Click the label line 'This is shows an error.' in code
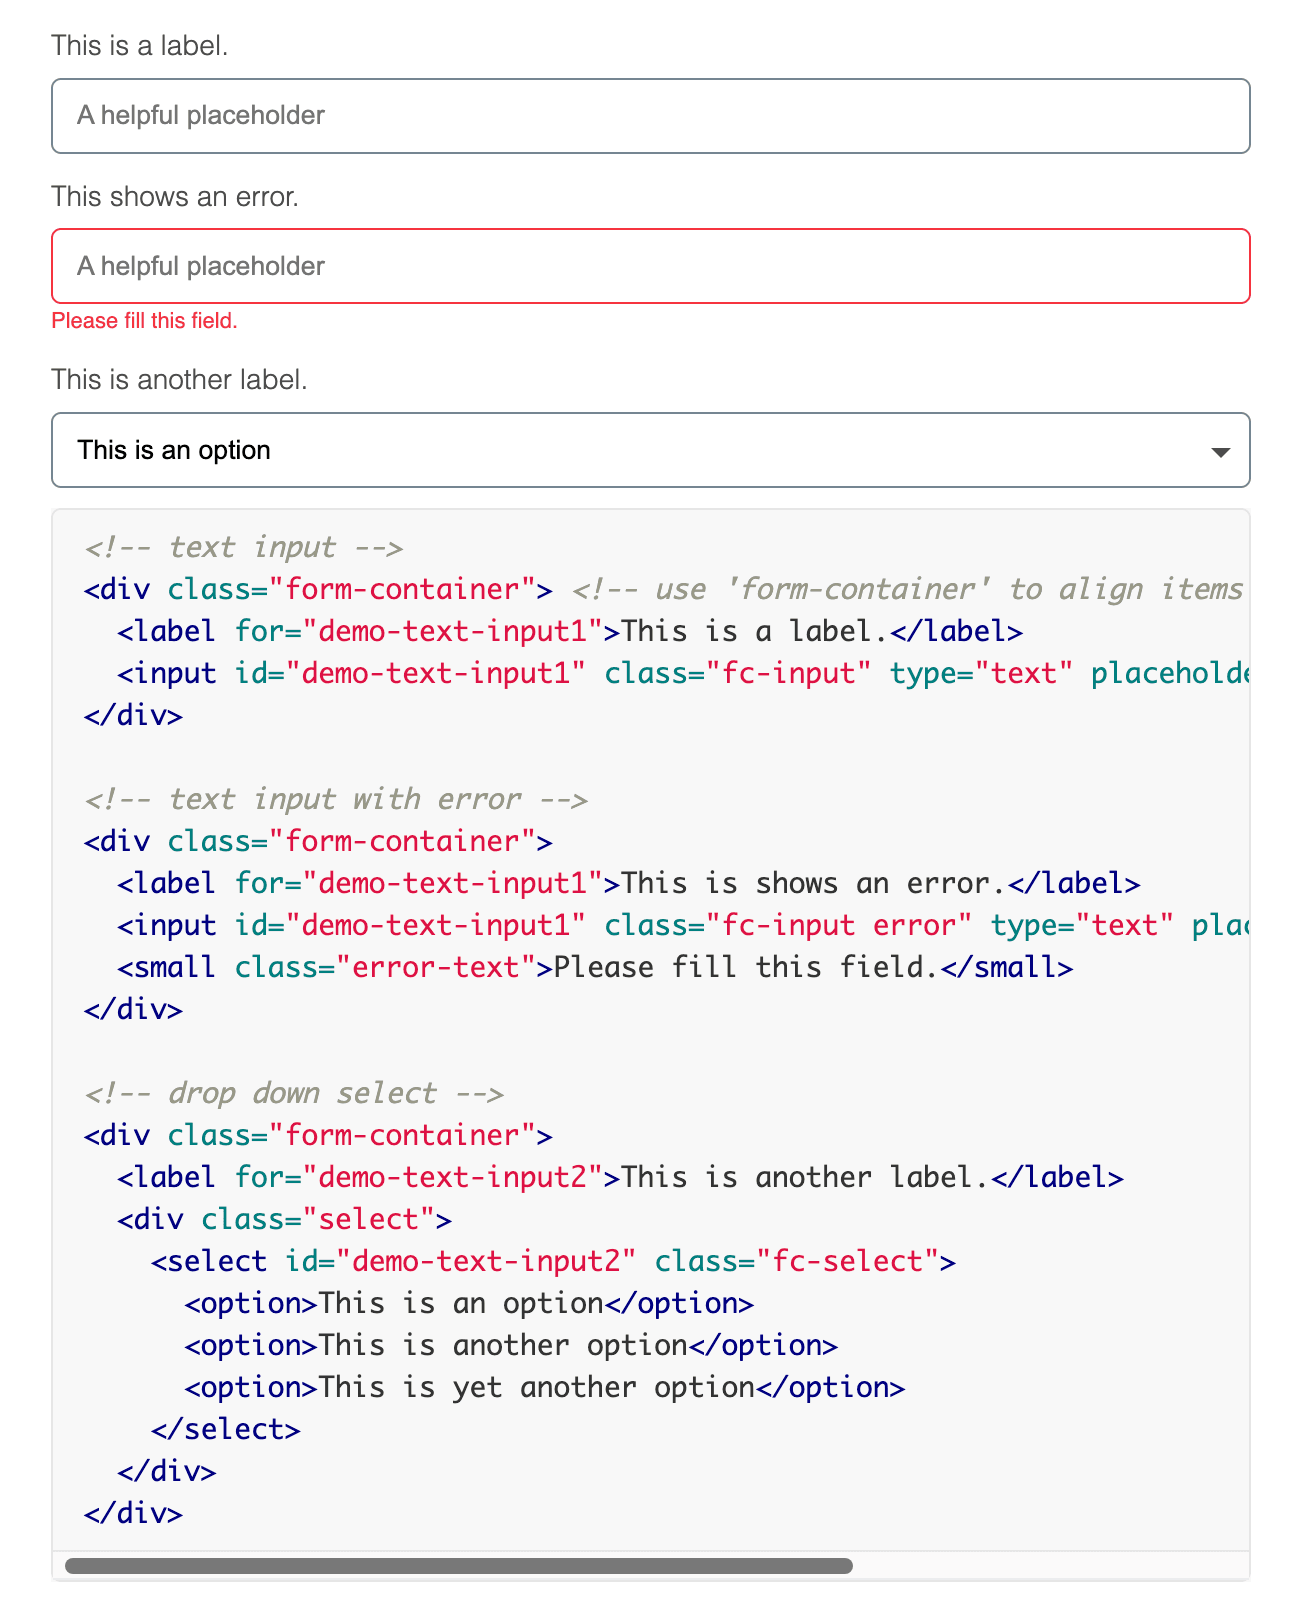 (x=629, y=883)
